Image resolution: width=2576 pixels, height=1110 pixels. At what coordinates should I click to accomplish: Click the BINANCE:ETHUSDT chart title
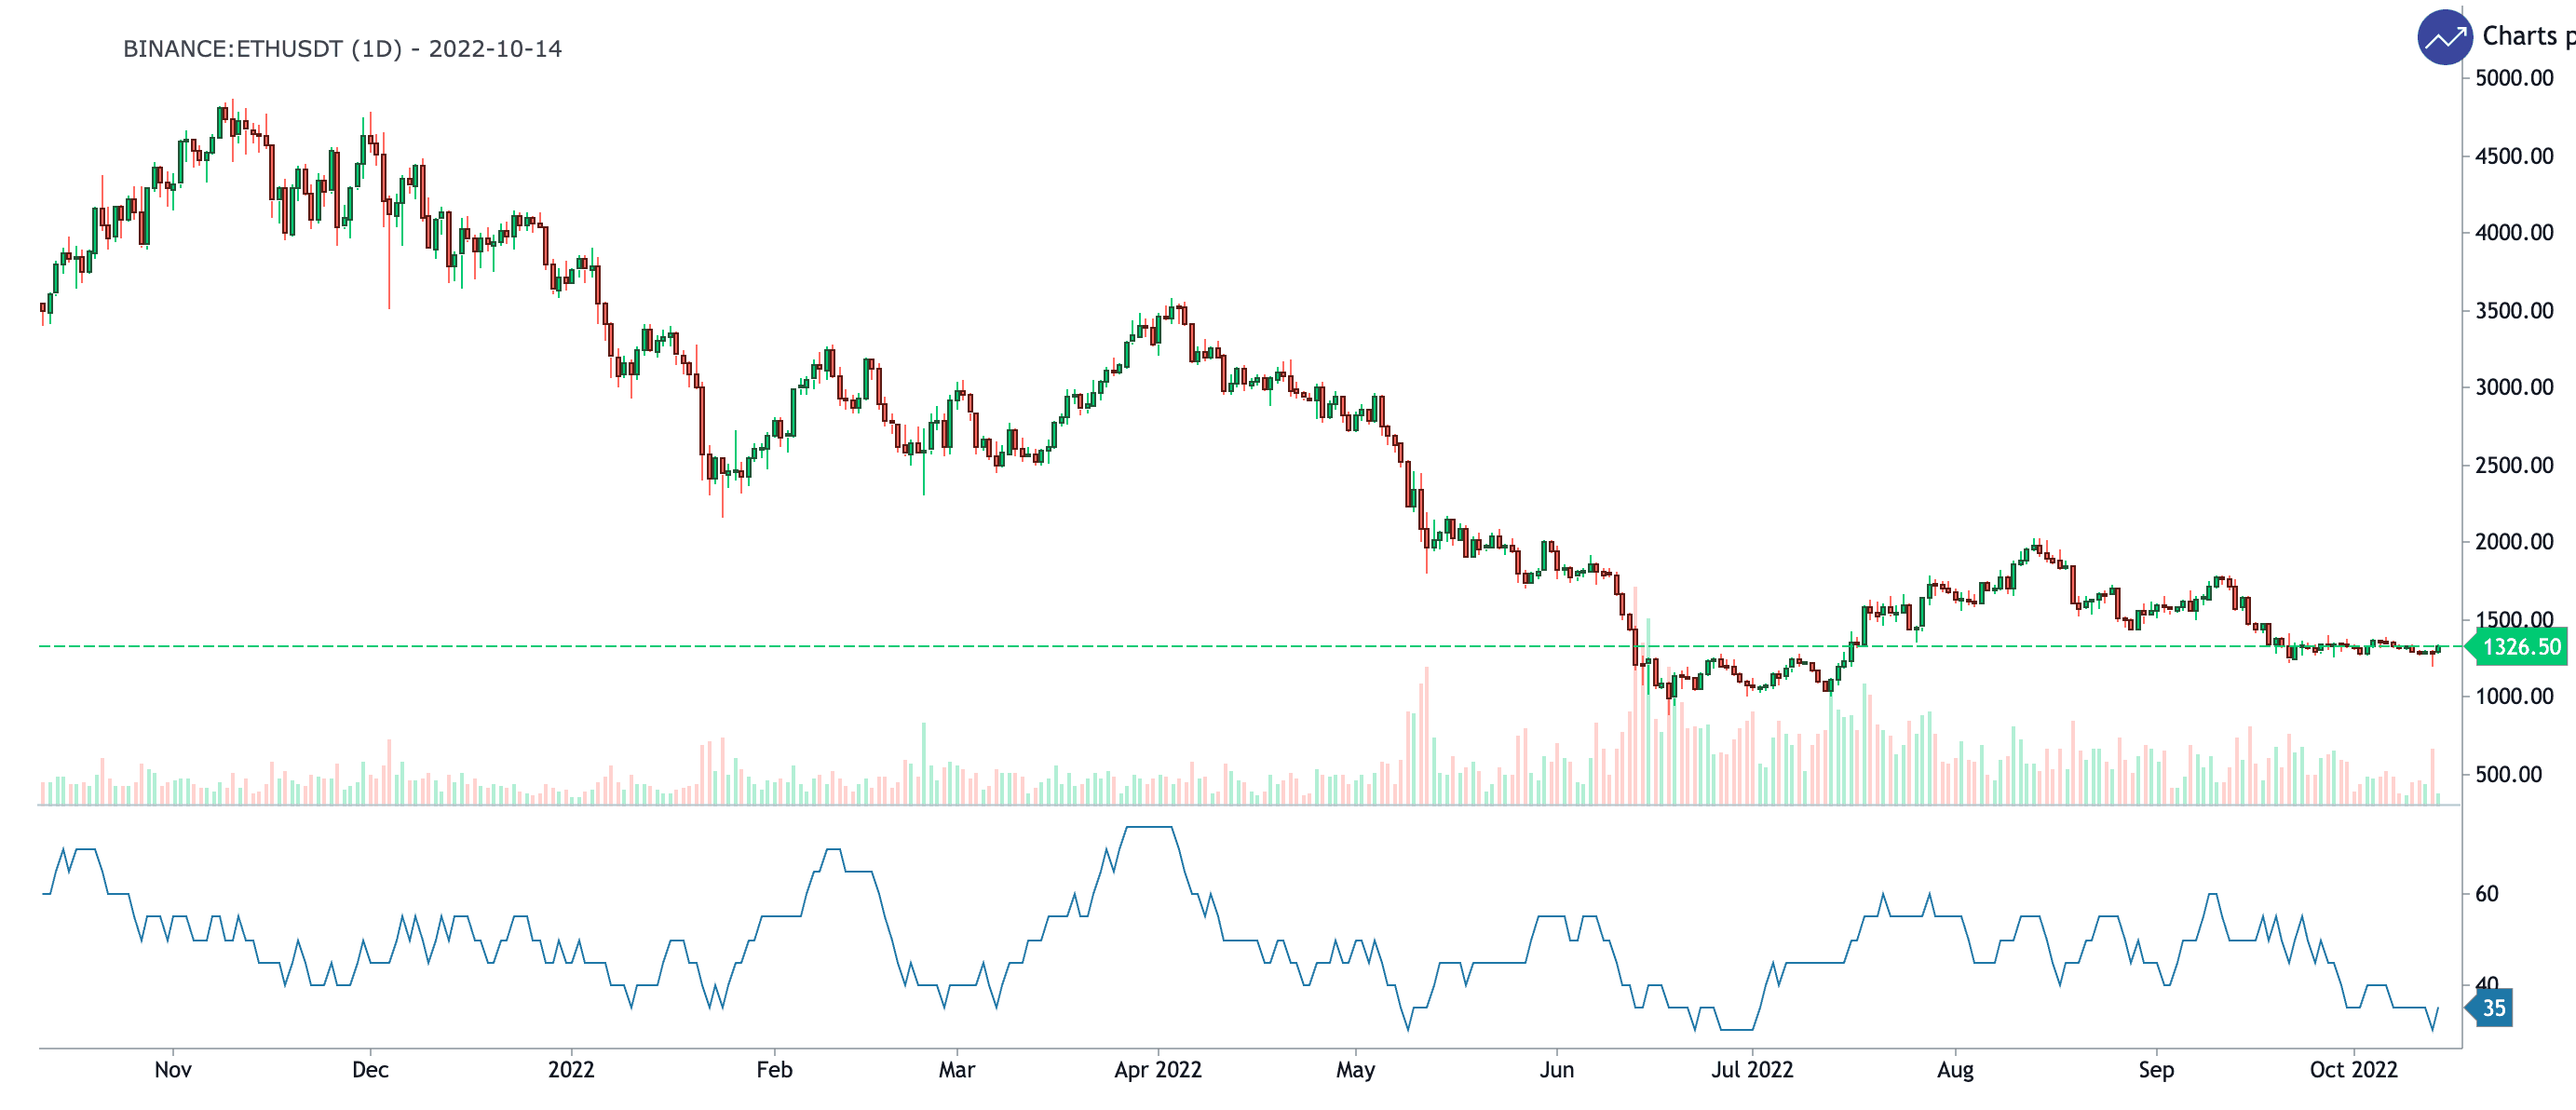[x=342, y=49]
